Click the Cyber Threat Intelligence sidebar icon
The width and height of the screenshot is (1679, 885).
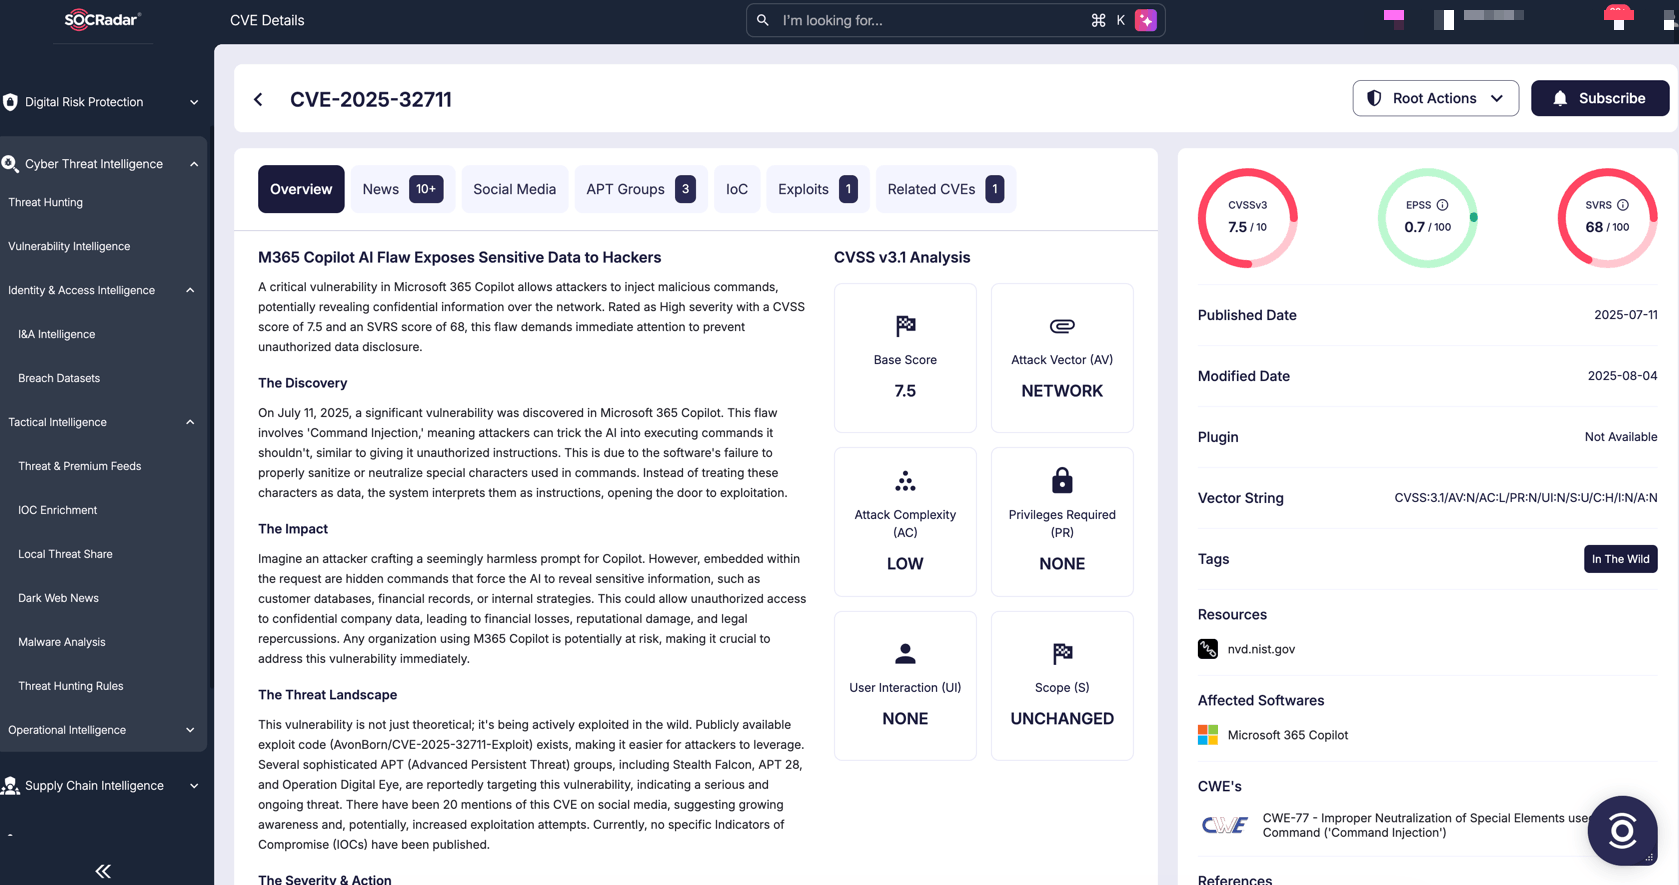tap(10, 164)
